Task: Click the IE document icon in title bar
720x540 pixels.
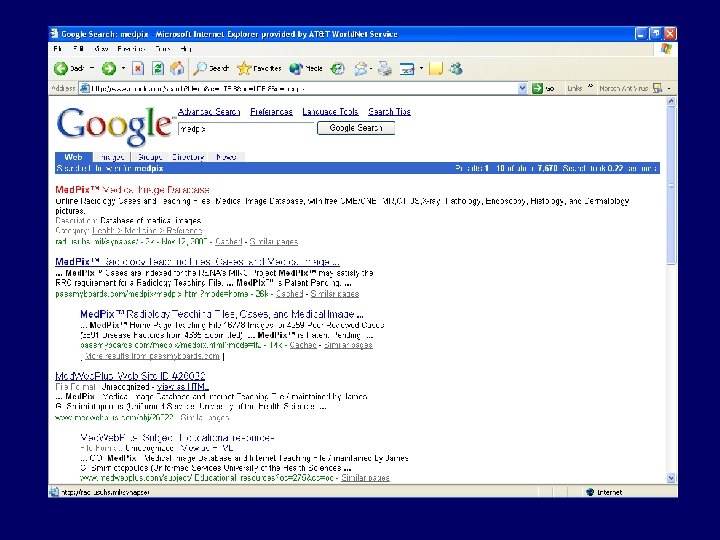Action: coord(55,34)
